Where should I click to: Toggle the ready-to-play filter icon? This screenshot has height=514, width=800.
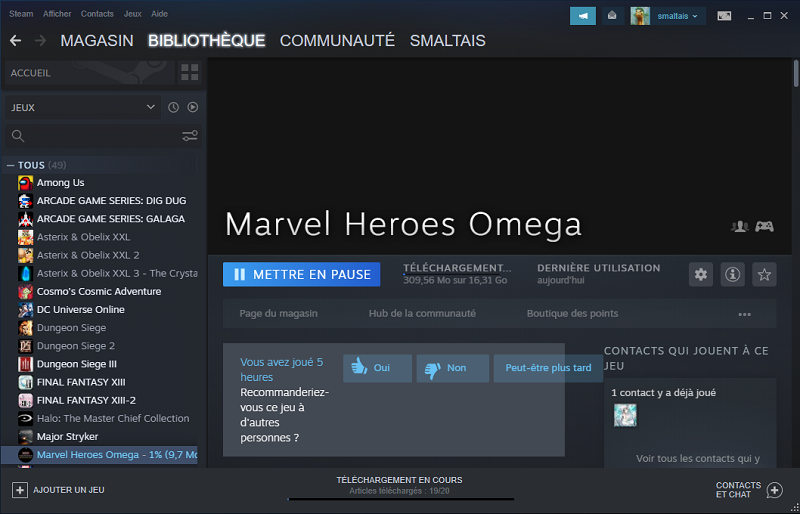pyautogui.click(x=192, y=107)
